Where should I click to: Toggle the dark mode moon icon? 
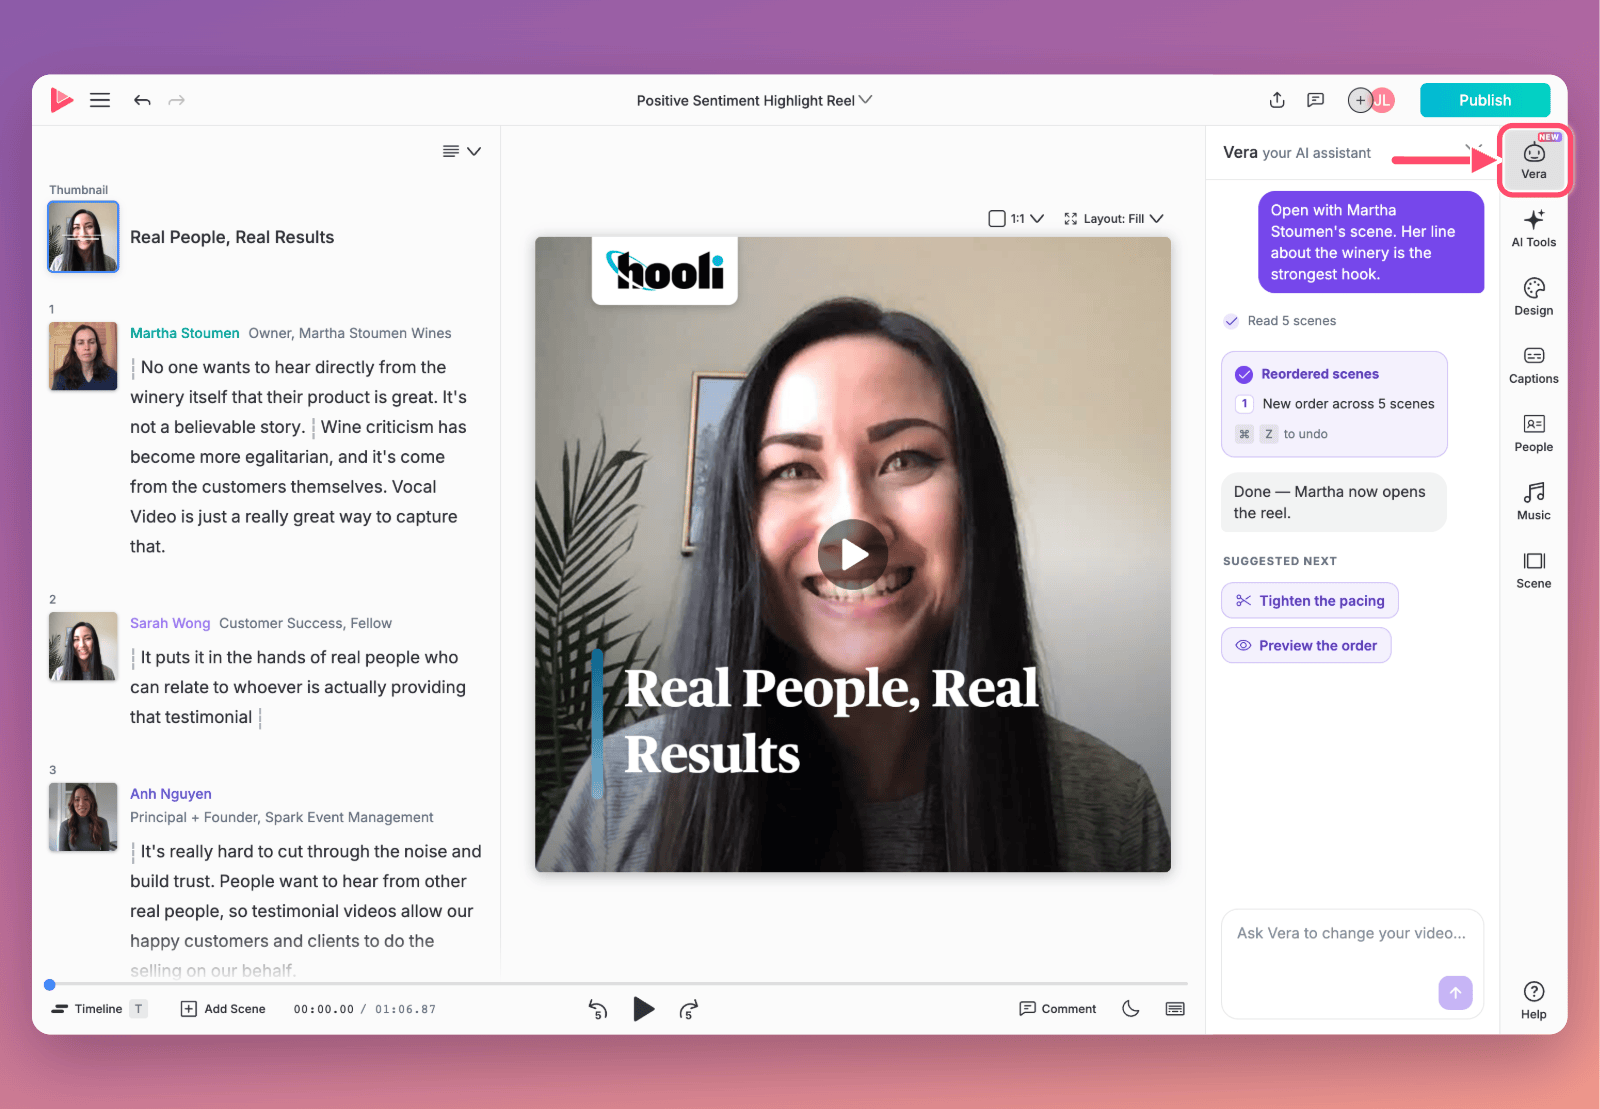pos(1131,1008)
